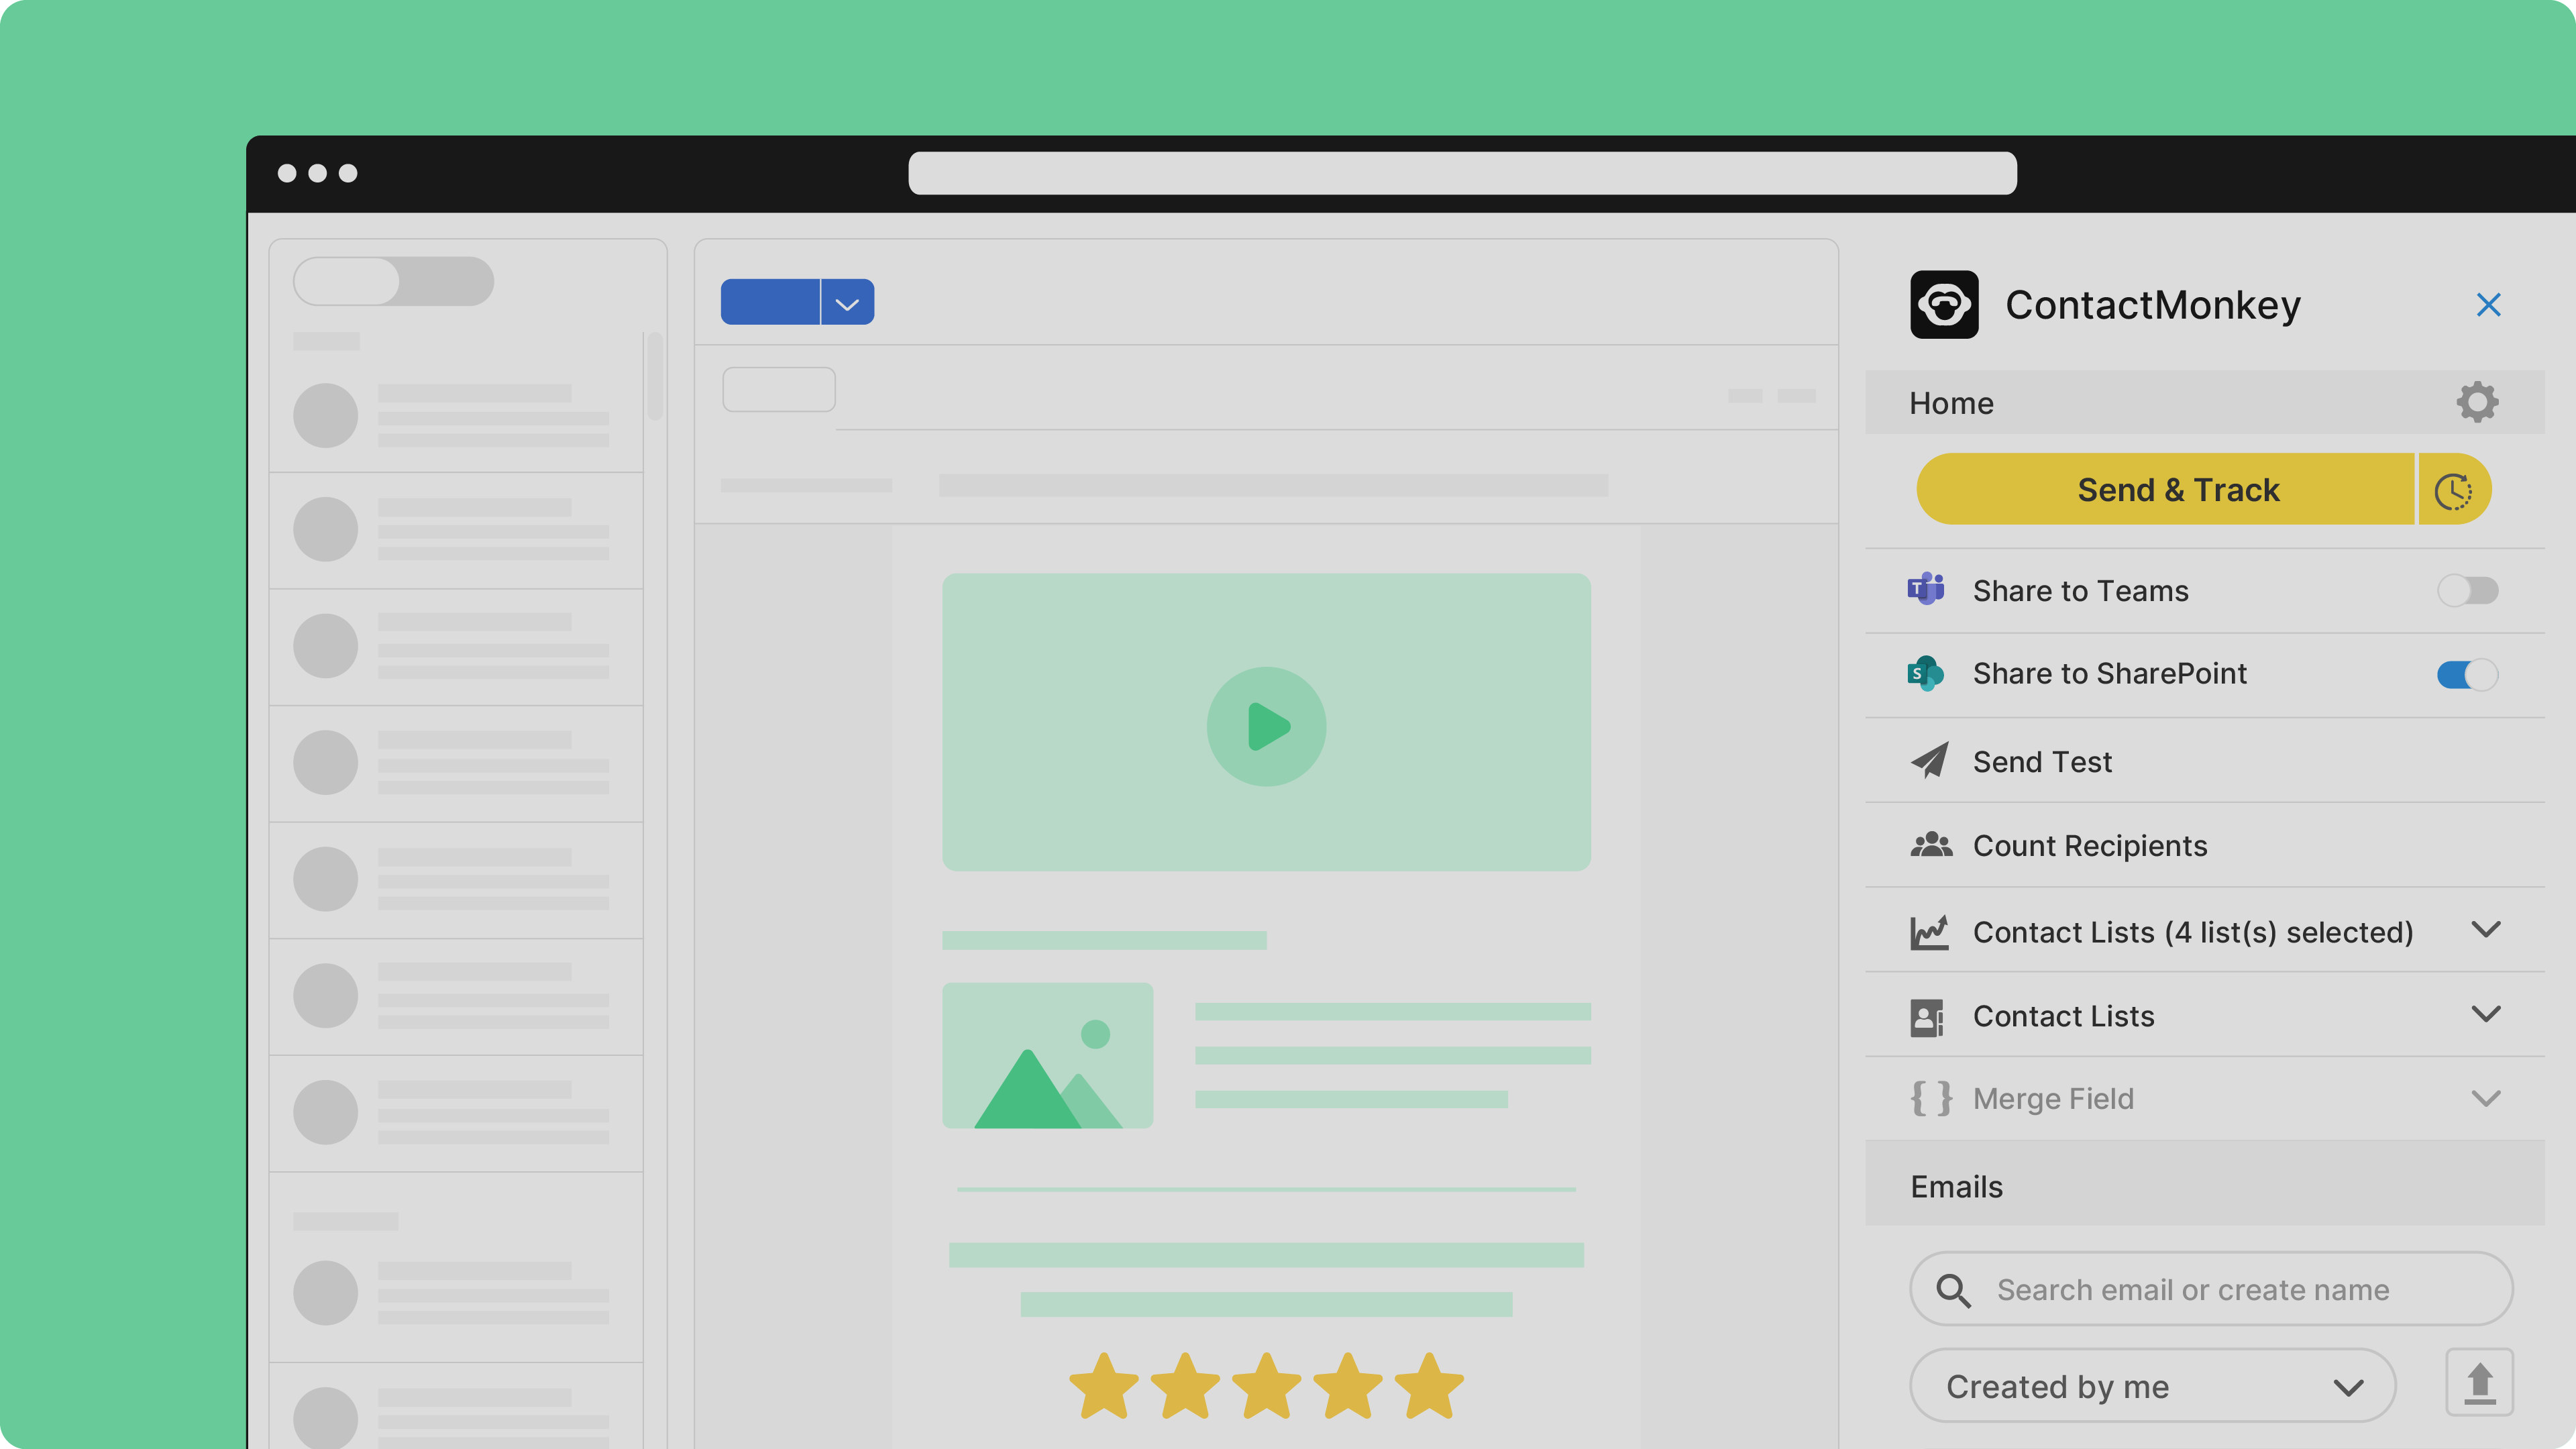Open the blue split-button dropdown arrow
This screenshot has height=1449, width=2576.
click(x=847, y=303)
